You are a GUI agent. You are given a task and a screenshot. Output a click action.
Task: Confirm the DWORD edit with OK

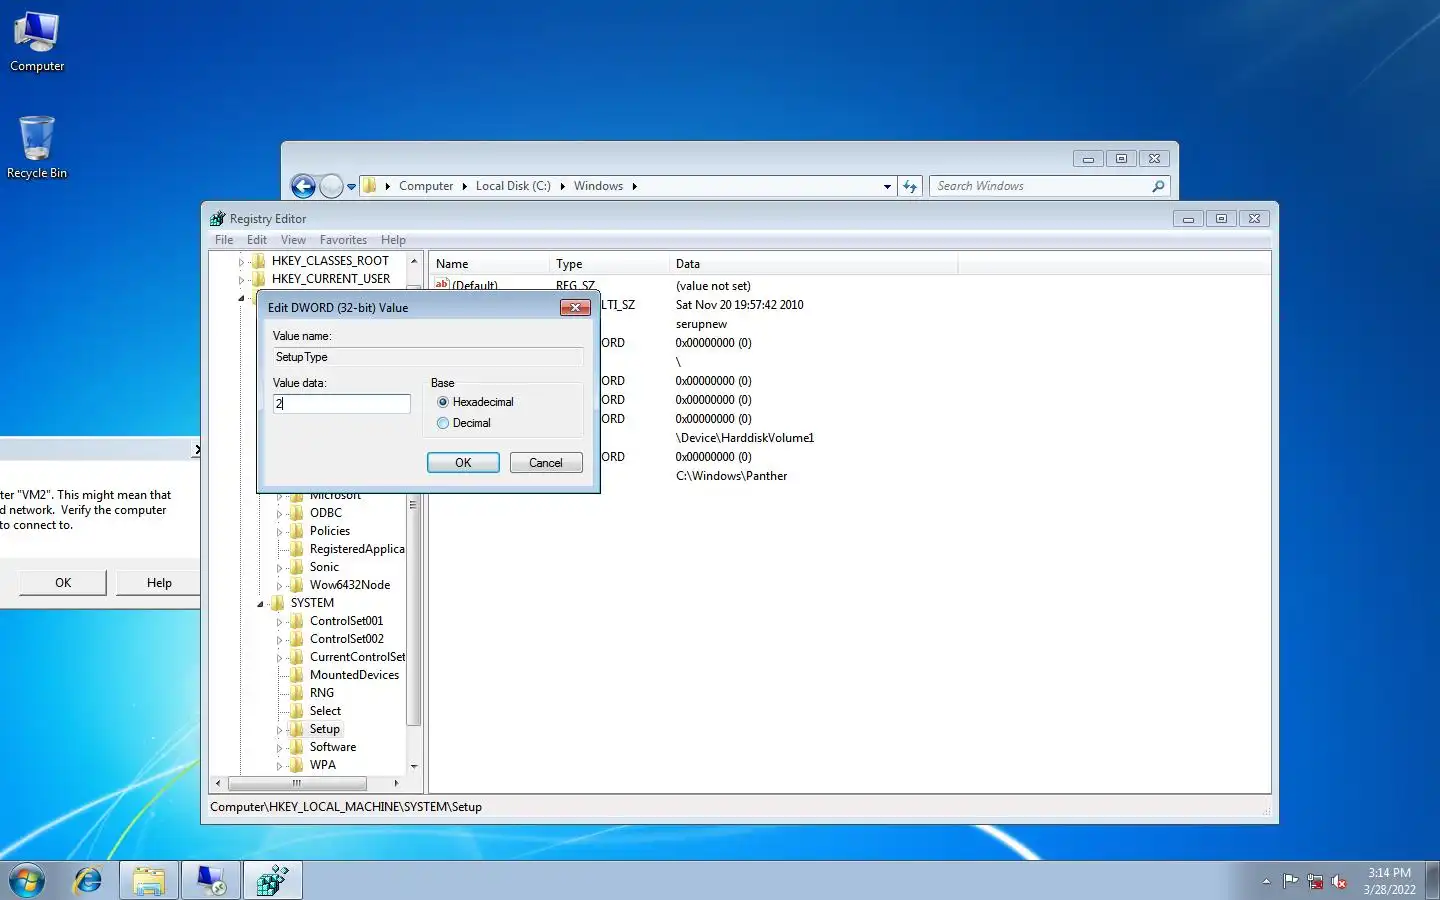point(463,463)
